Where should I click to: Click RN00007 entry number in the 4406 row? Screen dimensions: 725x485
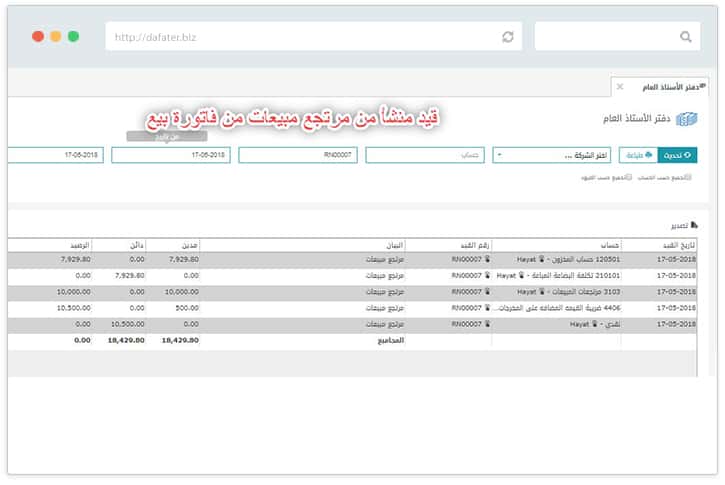[467, 308]
